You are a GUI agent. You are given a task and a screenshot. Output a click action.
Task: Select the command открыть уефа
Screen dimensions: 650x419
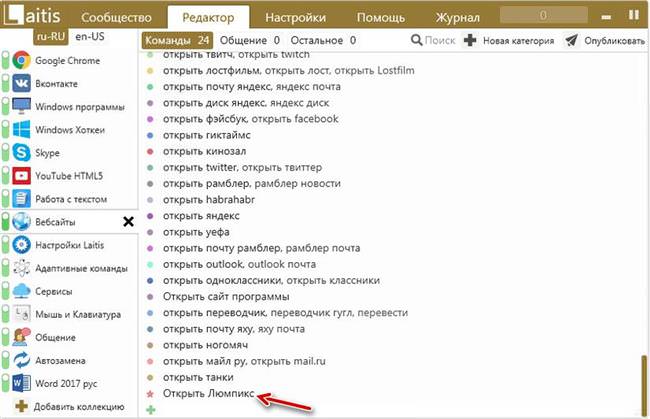(x=196, y=232)
